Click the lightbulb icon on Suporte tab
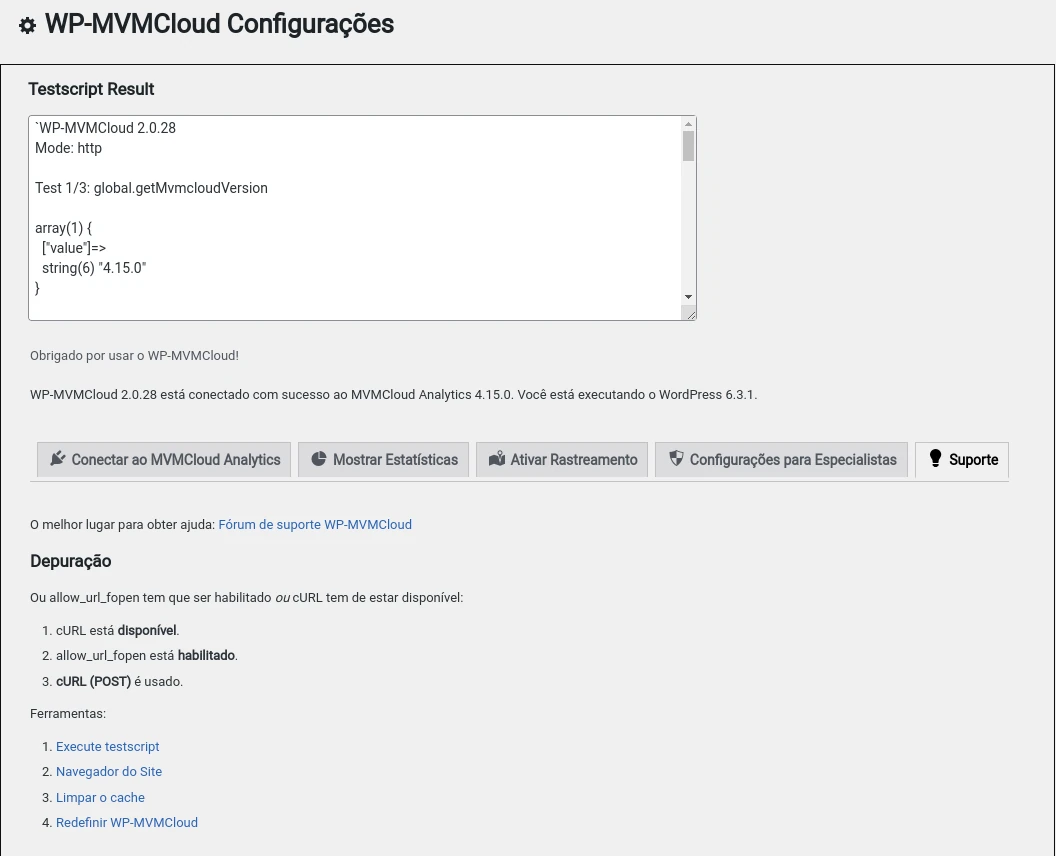1056x856 pixels. pos(935,459)
